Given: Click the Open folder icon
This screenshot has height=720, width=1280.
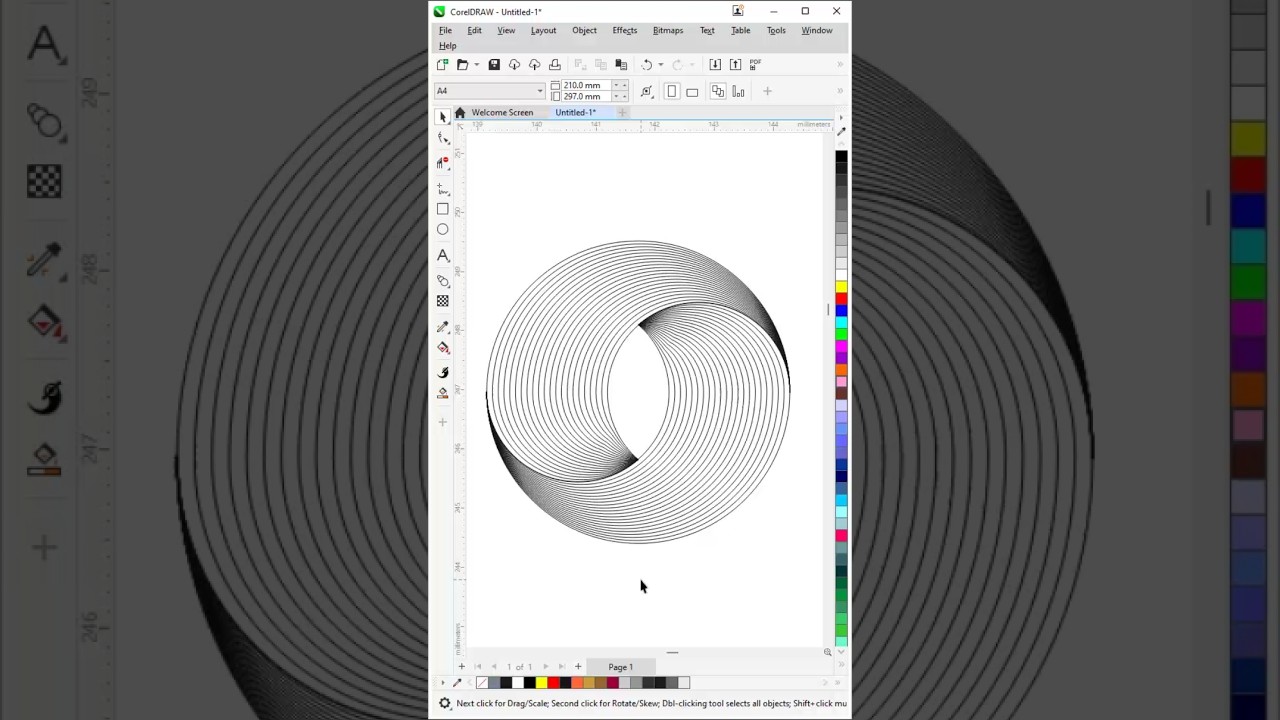Looking at the screenshot, I should coord(462,65).
